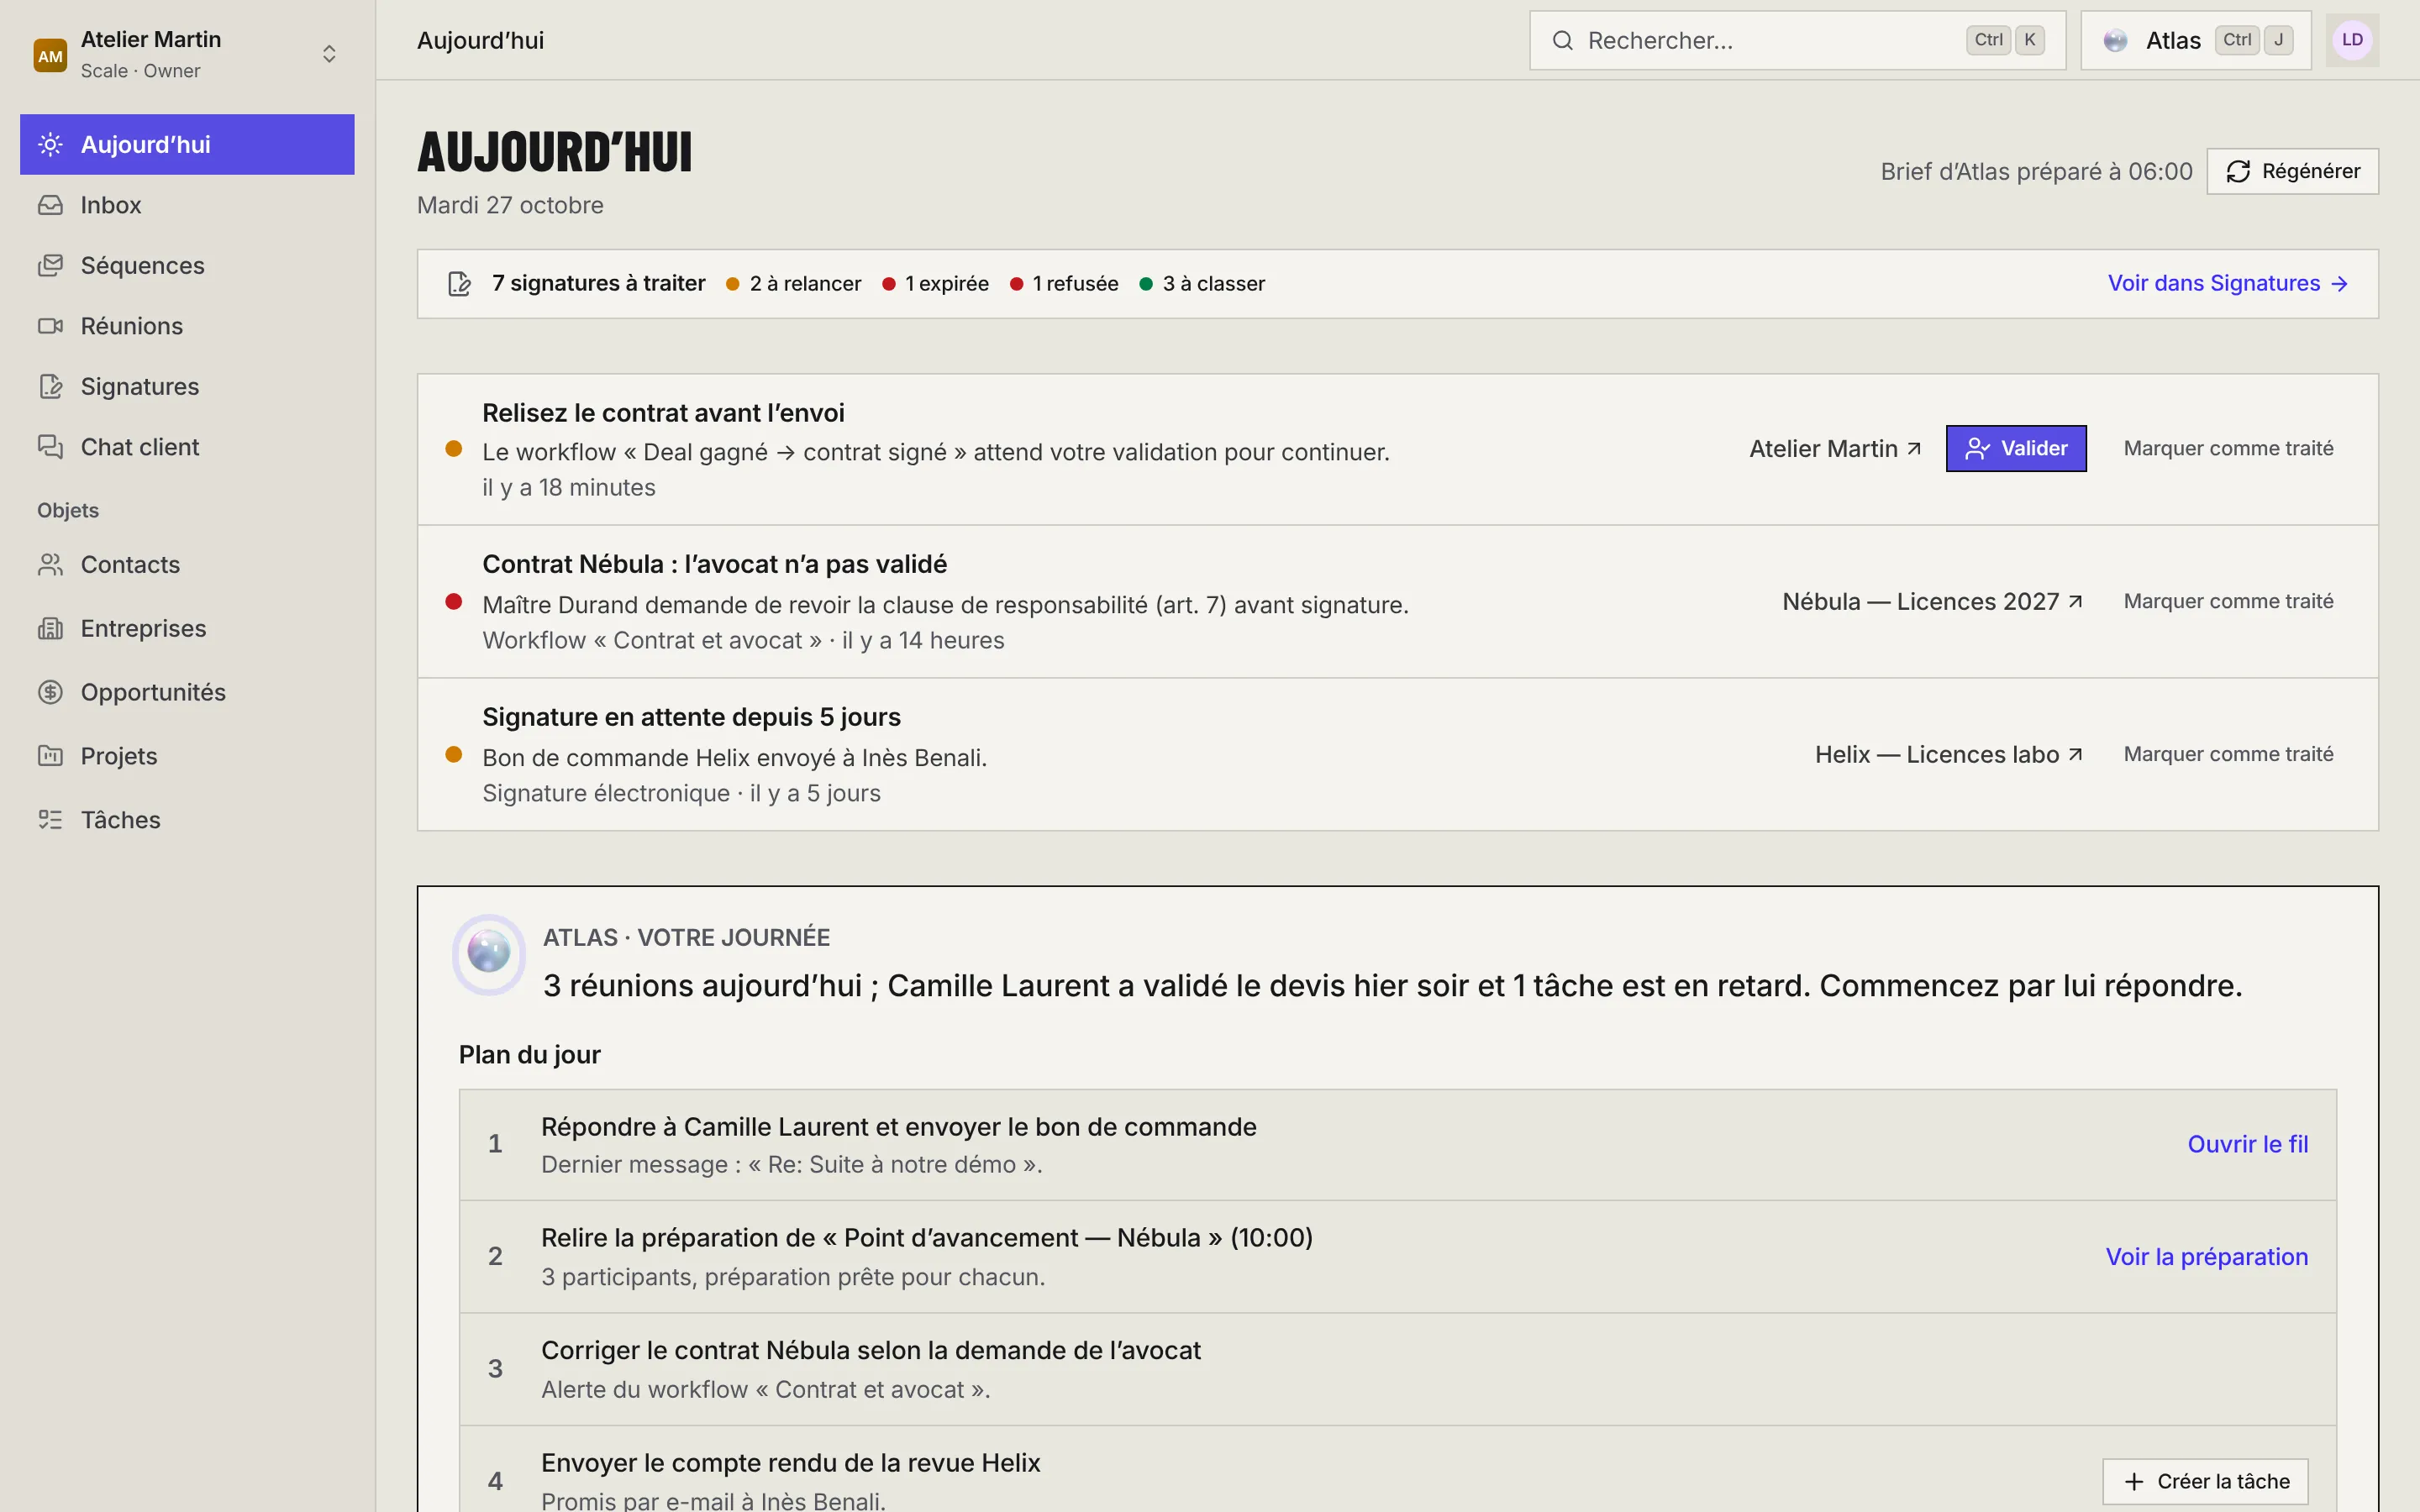Open the Aujourd'hui sun icon in sidebar
The height and width of the screenshot is (1512, 2420).
pos(50,145)
